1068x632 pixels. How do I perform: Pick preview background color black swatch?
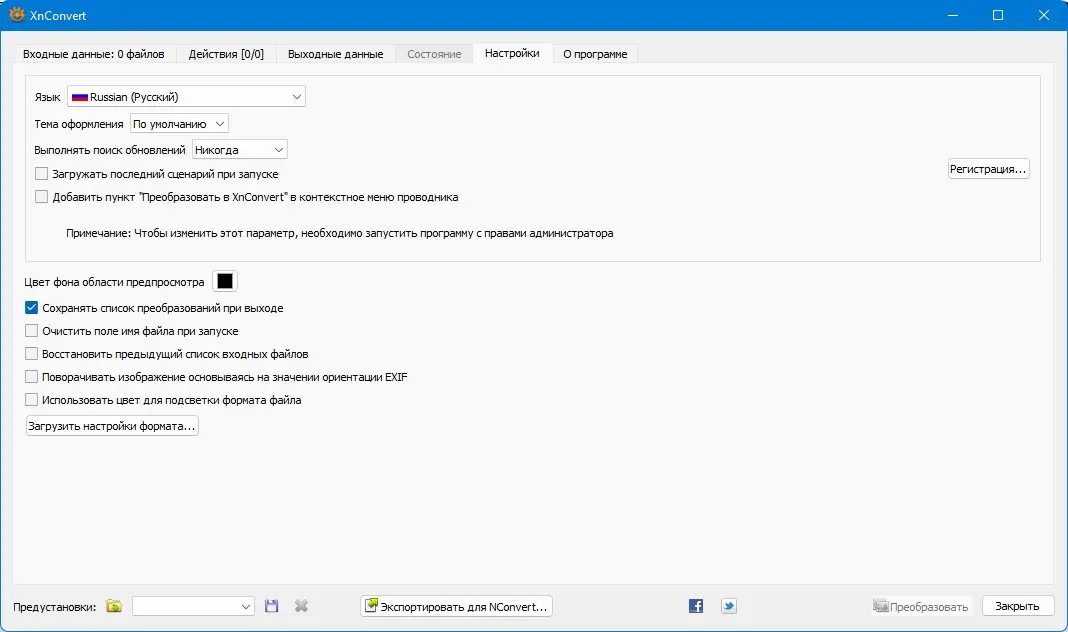pos(225,281)
